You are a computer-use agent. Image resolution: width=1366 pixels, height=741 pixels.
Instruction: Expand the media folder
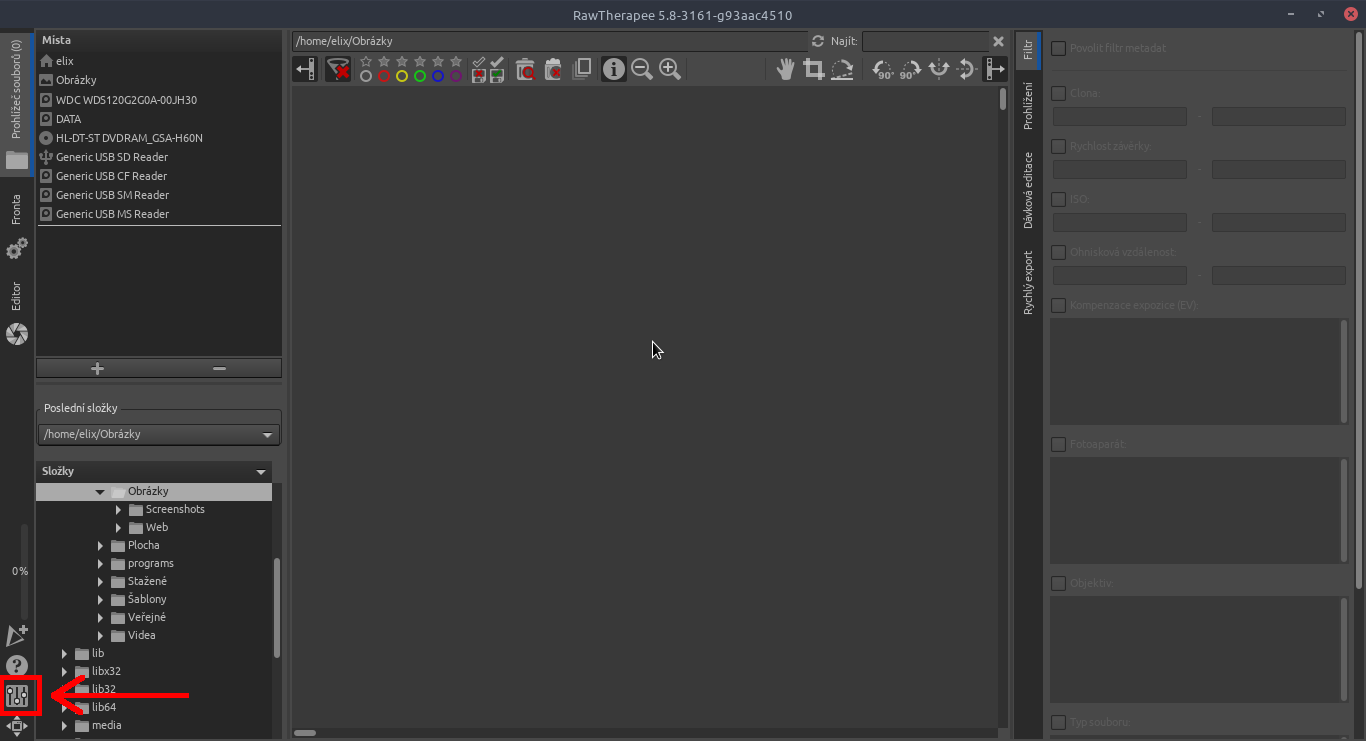tap(64, 725)
